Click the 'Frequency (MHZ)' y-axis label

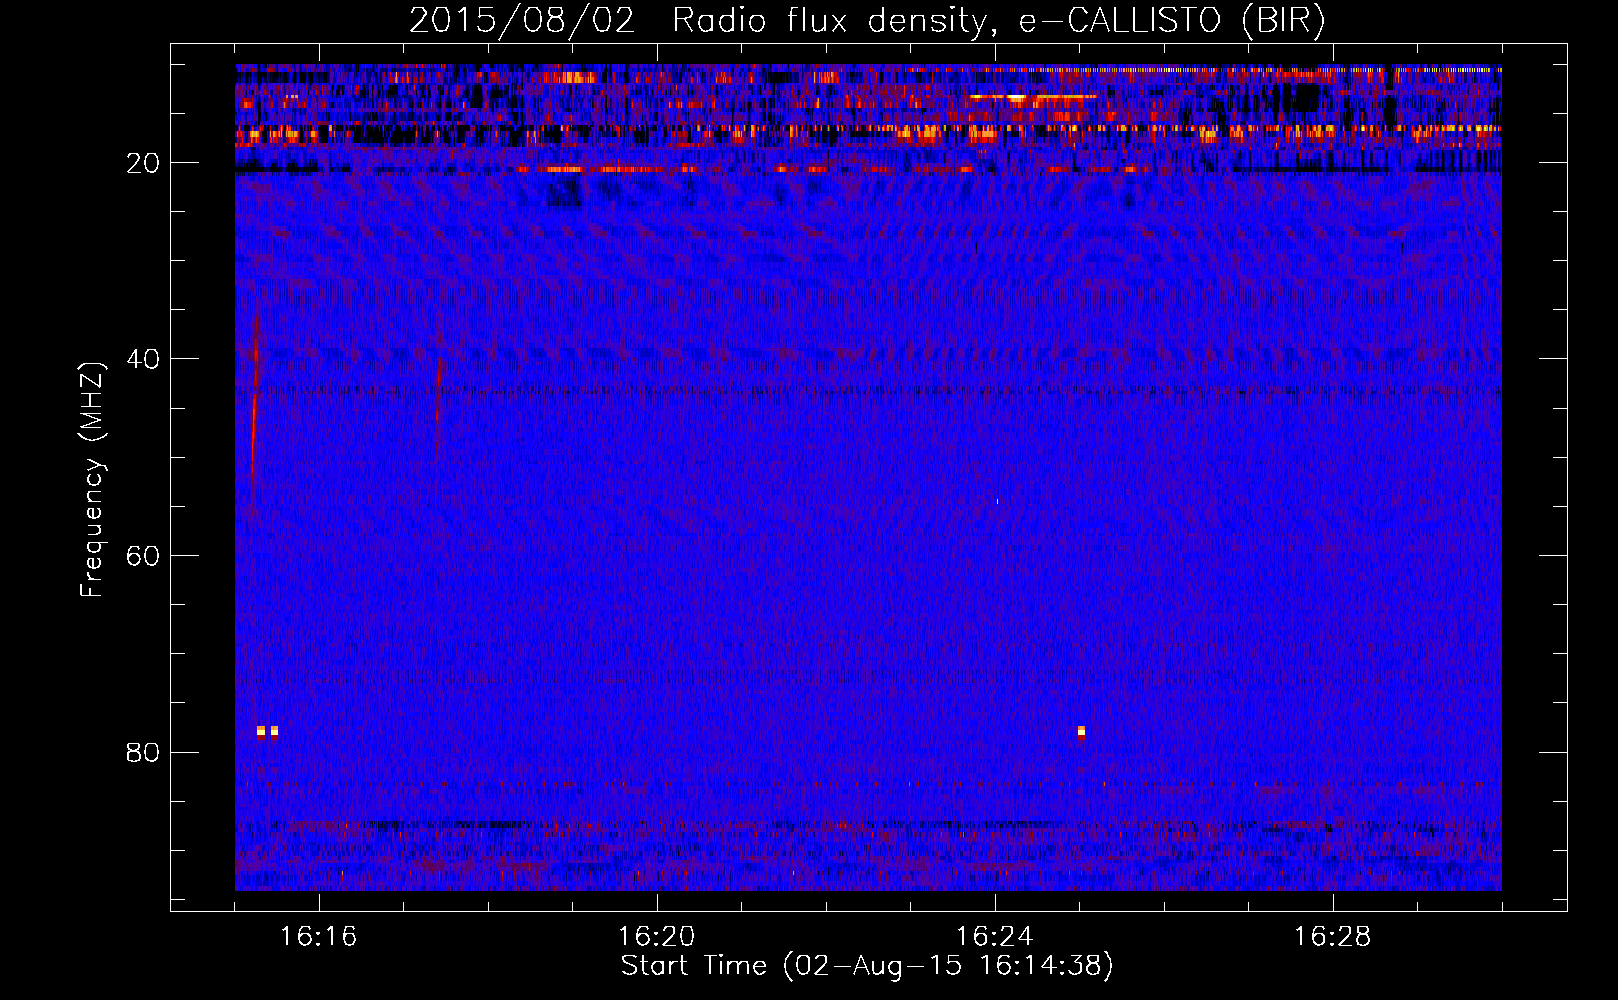pos(92,480)
